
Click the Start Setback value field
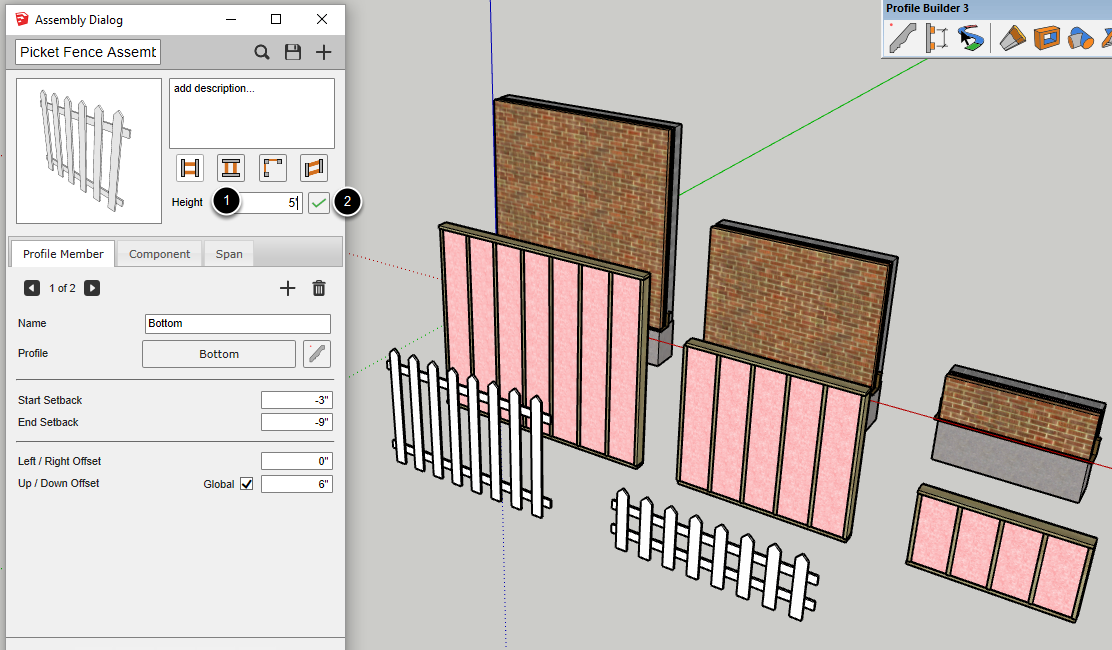[x=296, y=400]
